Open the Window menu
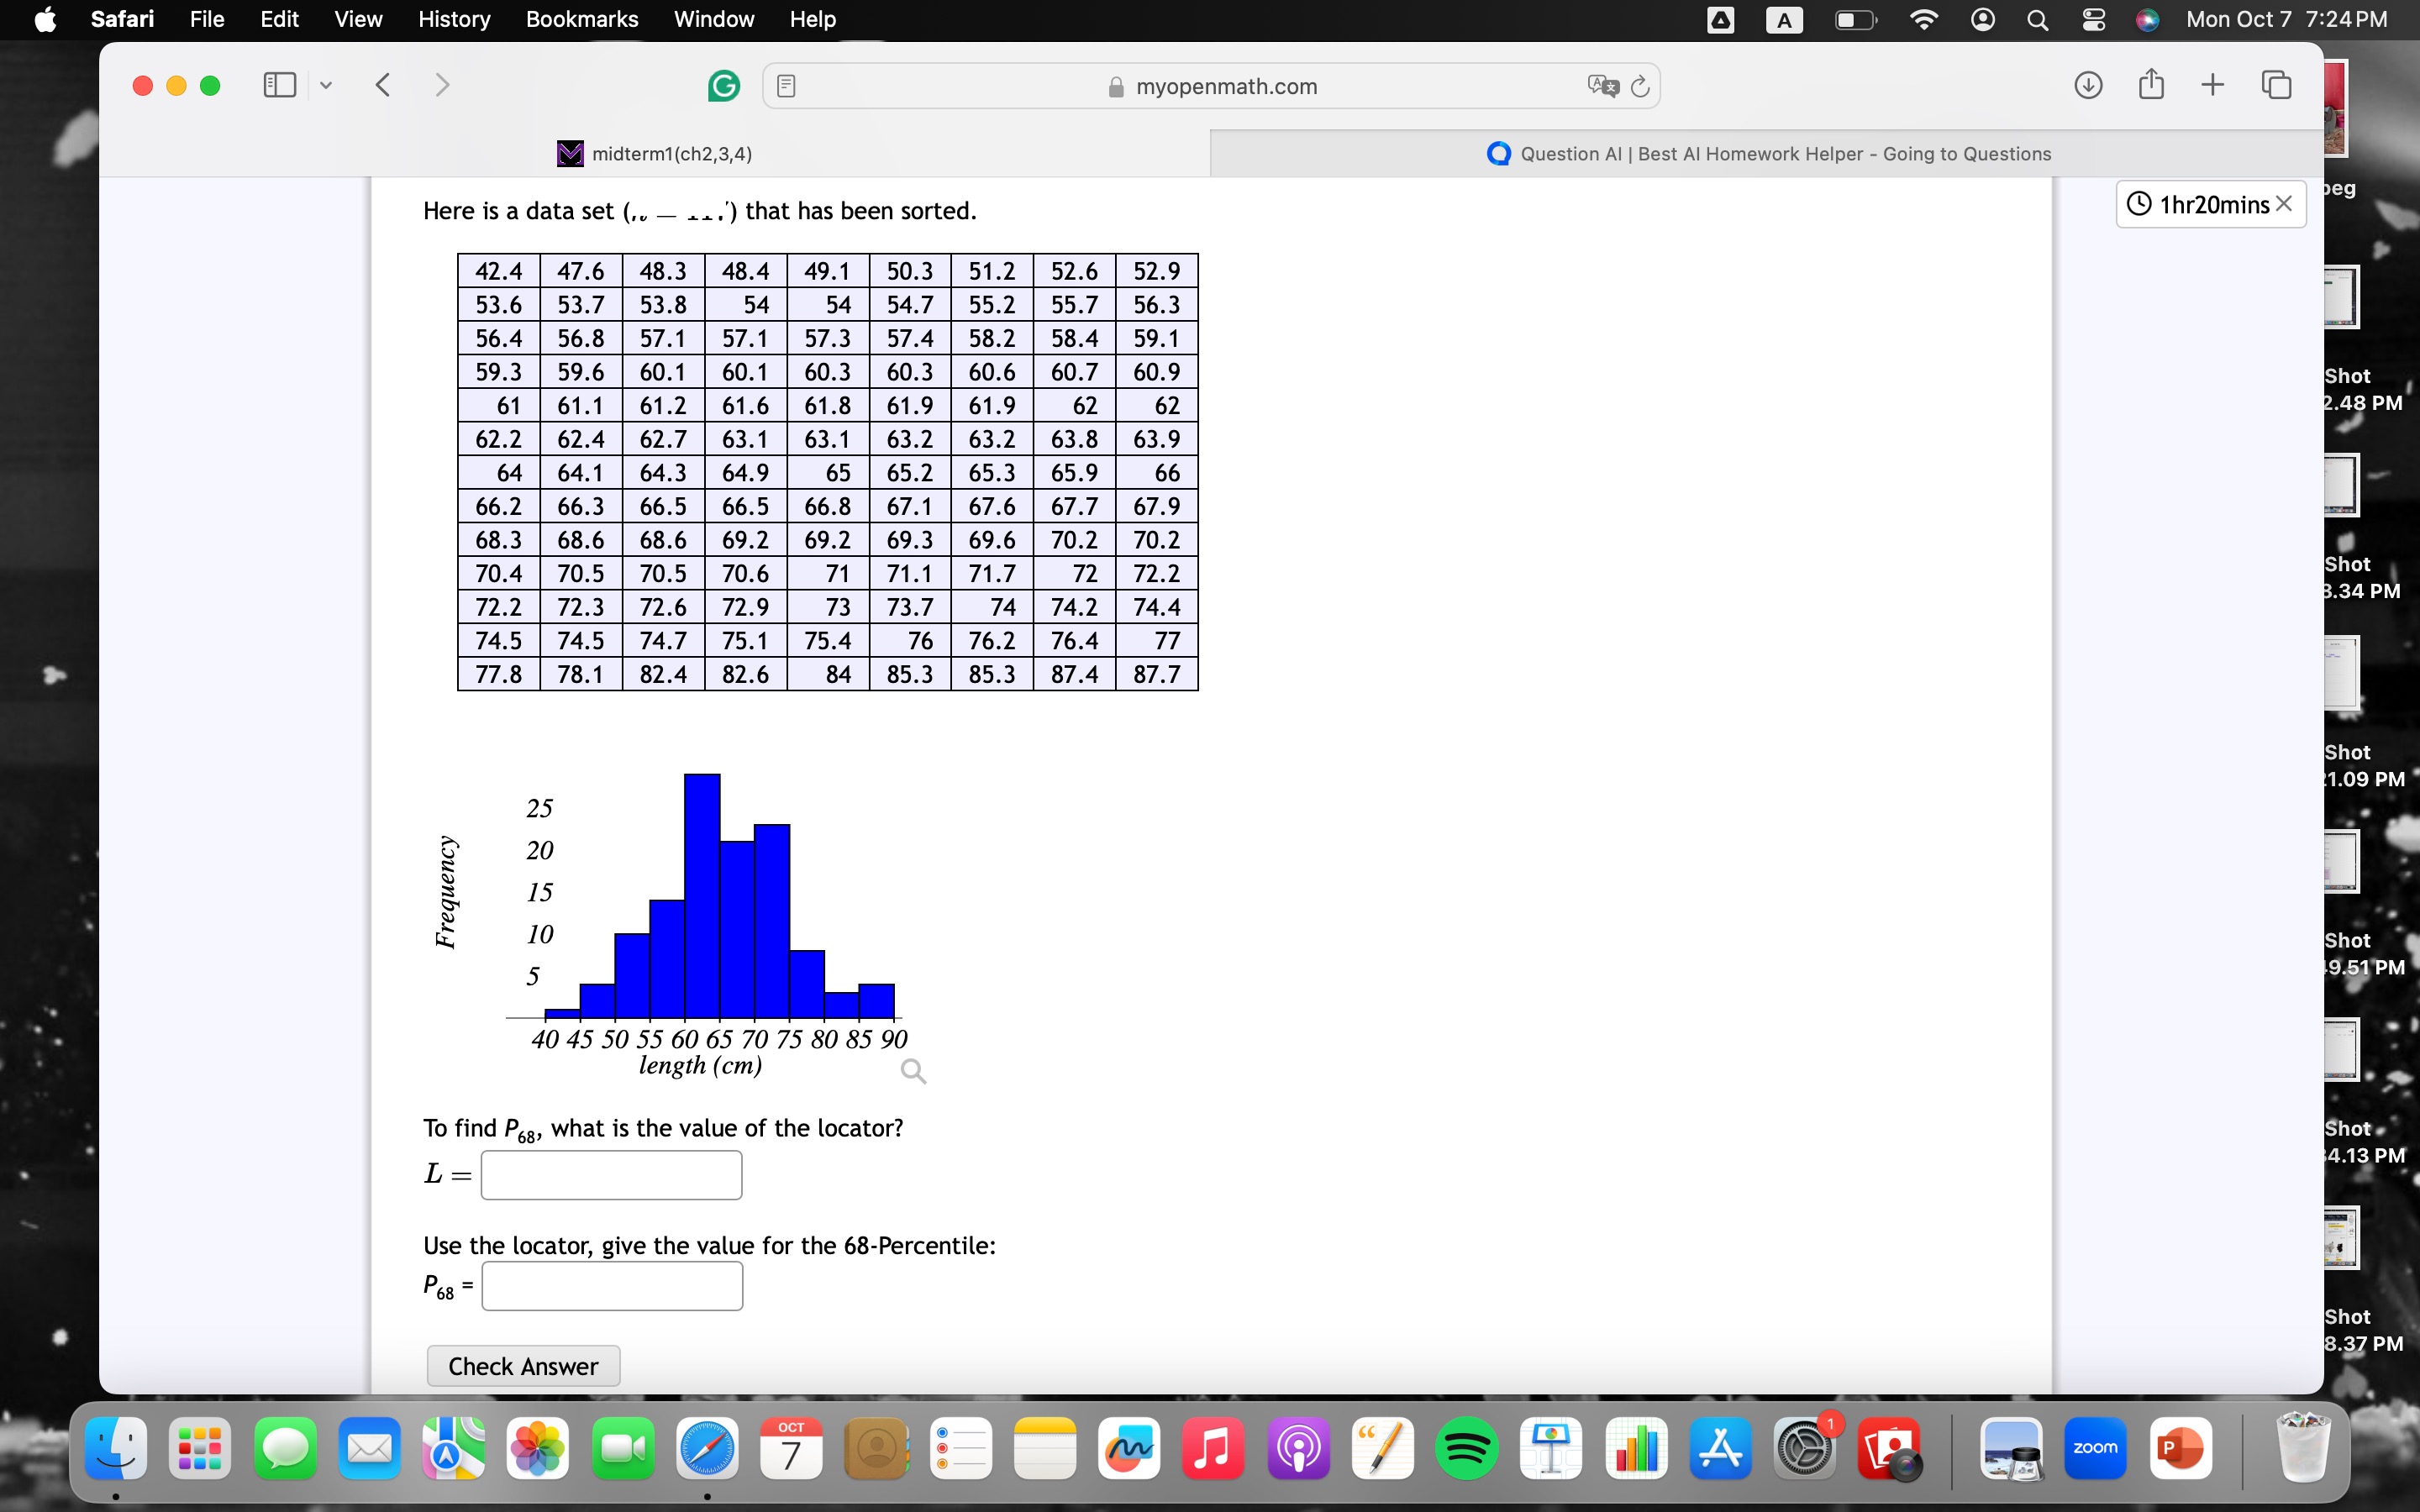Viewport: 2420px width, 1512px height. [714, 19]
